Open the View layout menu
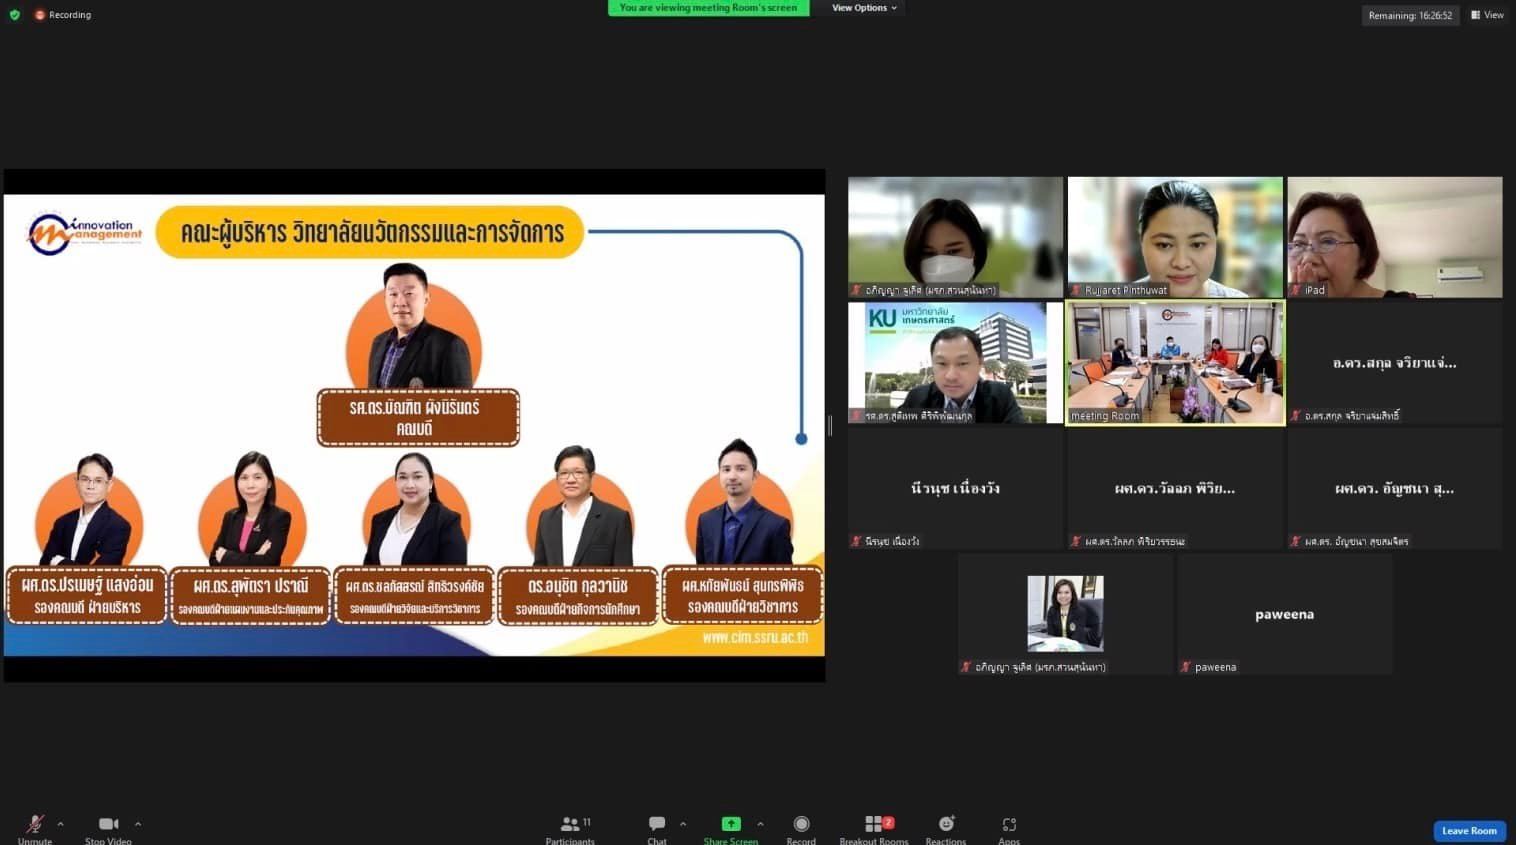1516x845 pixels. pos(1487,15)
